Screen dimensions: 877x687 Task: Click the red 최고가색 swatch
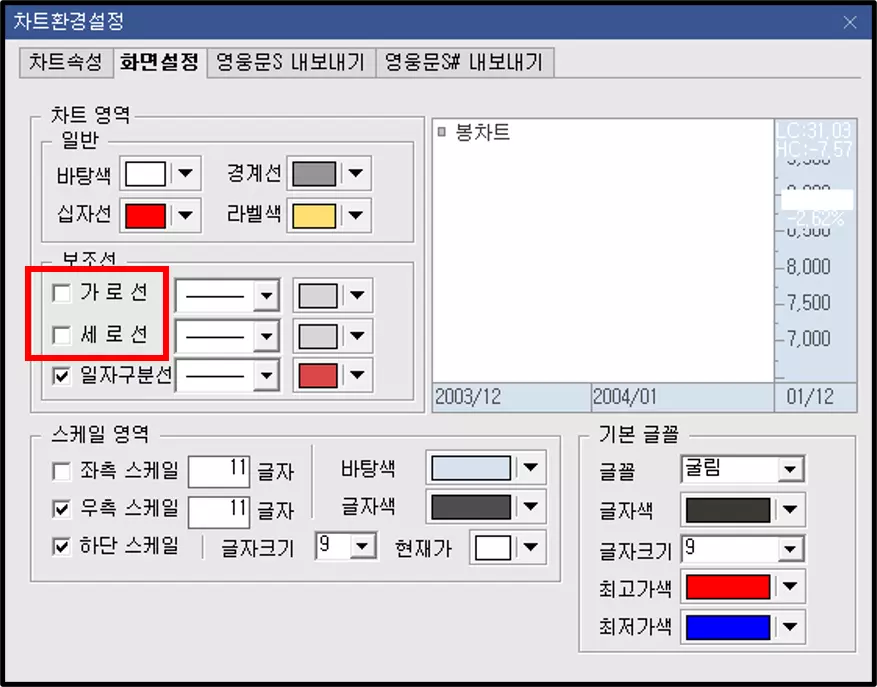coord(728,587)
